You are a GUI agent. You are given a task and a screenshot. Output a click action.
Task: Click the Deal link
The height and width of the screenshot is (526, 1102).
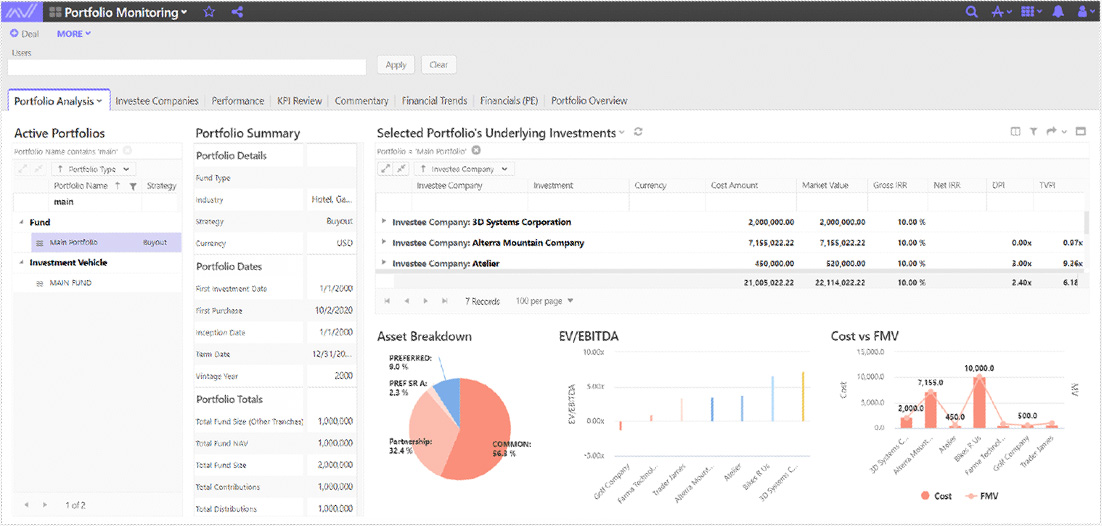[x=30, y=34]
